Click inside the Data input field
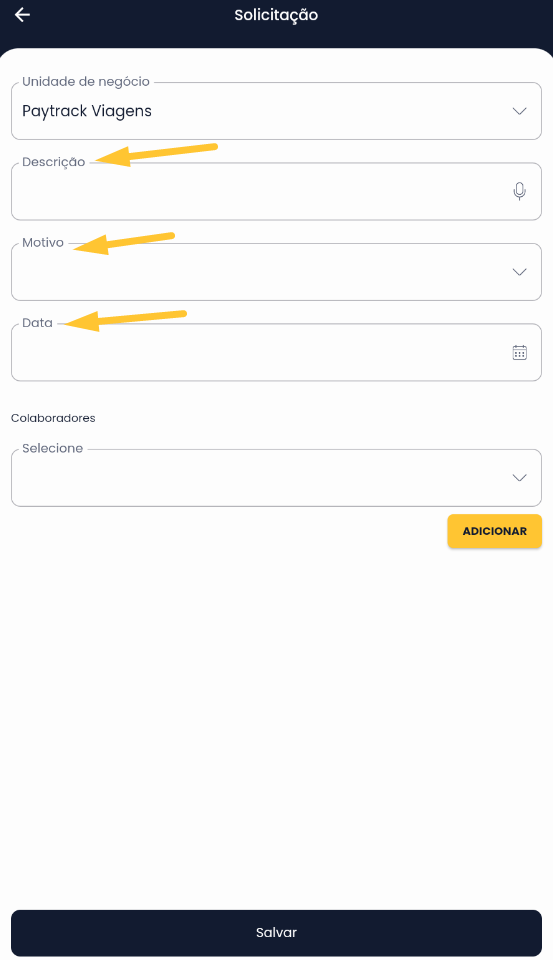 click(x=276, y=353)
